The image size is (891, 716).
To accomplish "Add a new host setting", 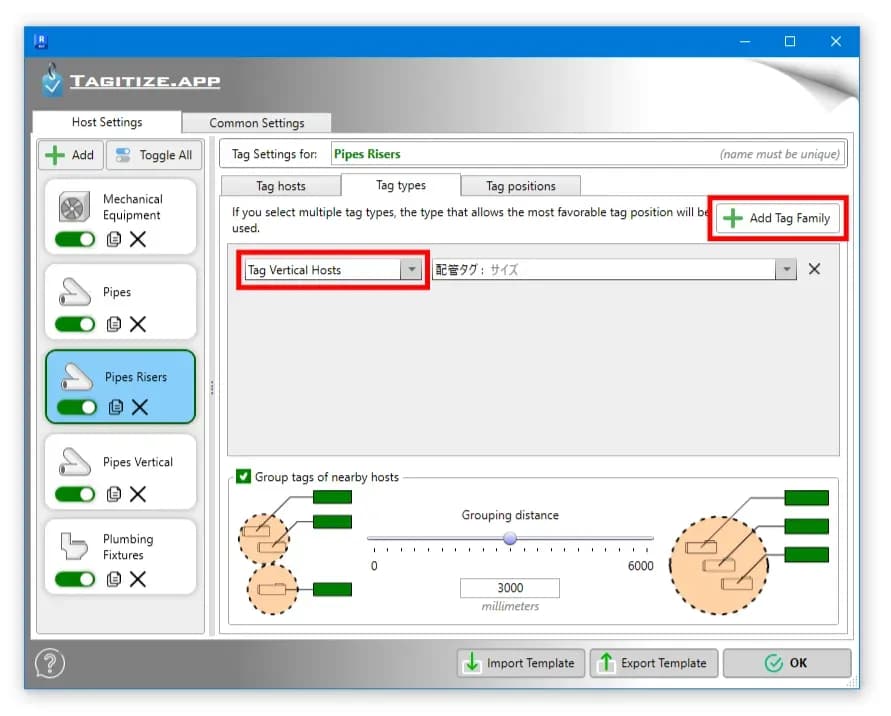I will coord(70,155).
